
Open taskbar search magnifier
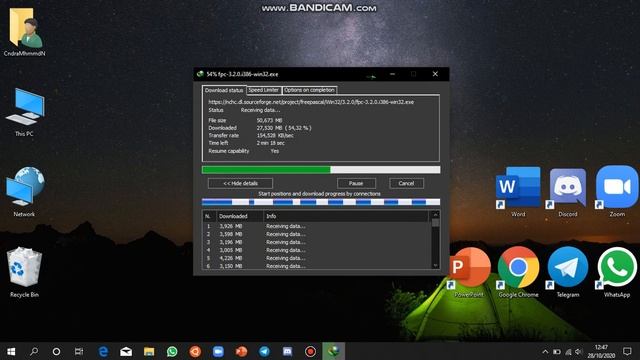[x=34, y=351]
